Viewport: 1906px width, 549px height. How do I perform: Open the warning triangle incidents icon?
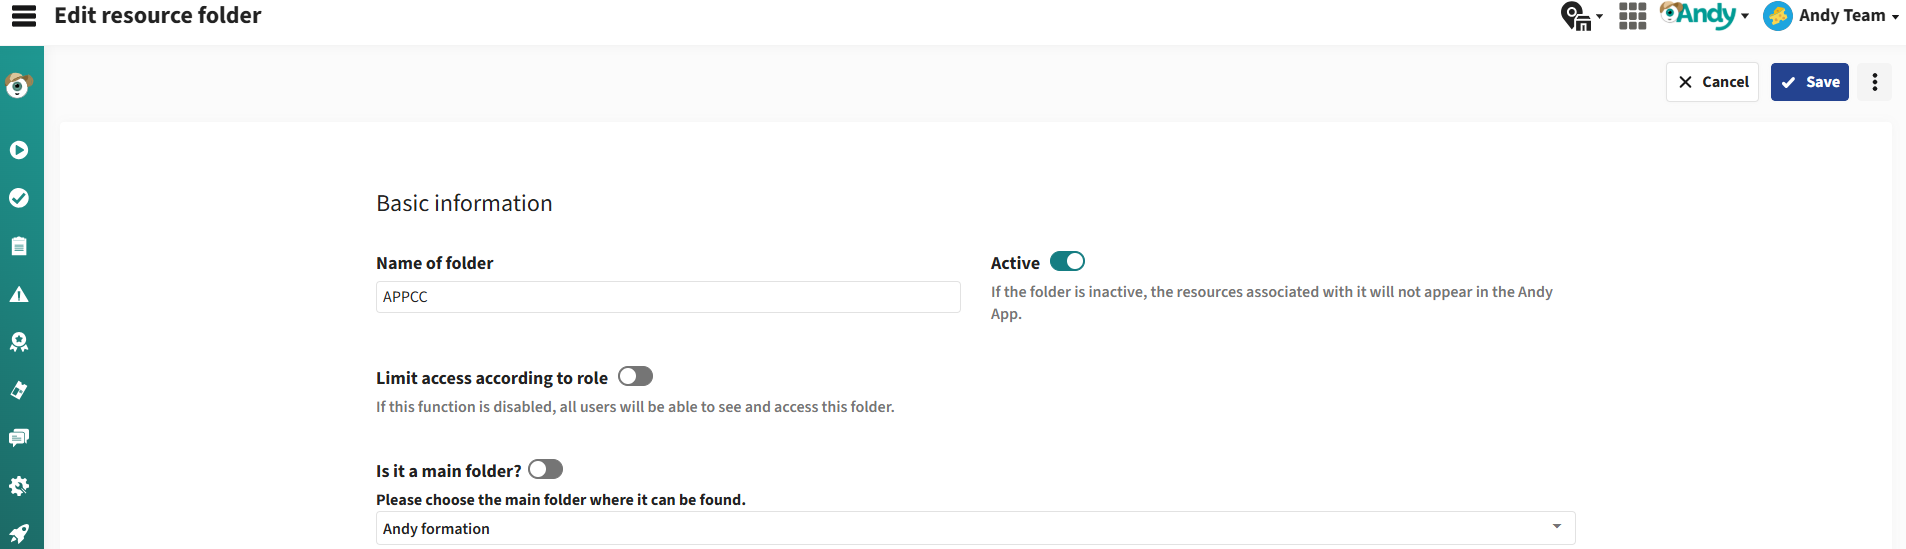click(19, 294)
